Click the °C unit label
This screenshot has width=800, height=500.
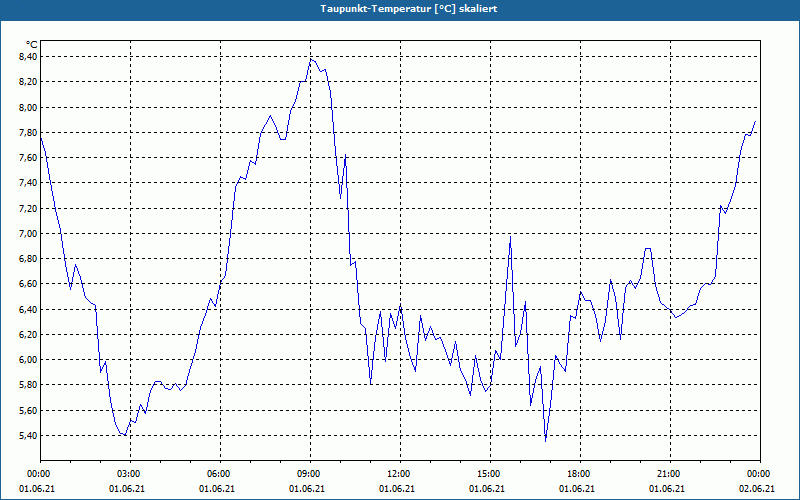pyautogui.click(x=32, y=45)
